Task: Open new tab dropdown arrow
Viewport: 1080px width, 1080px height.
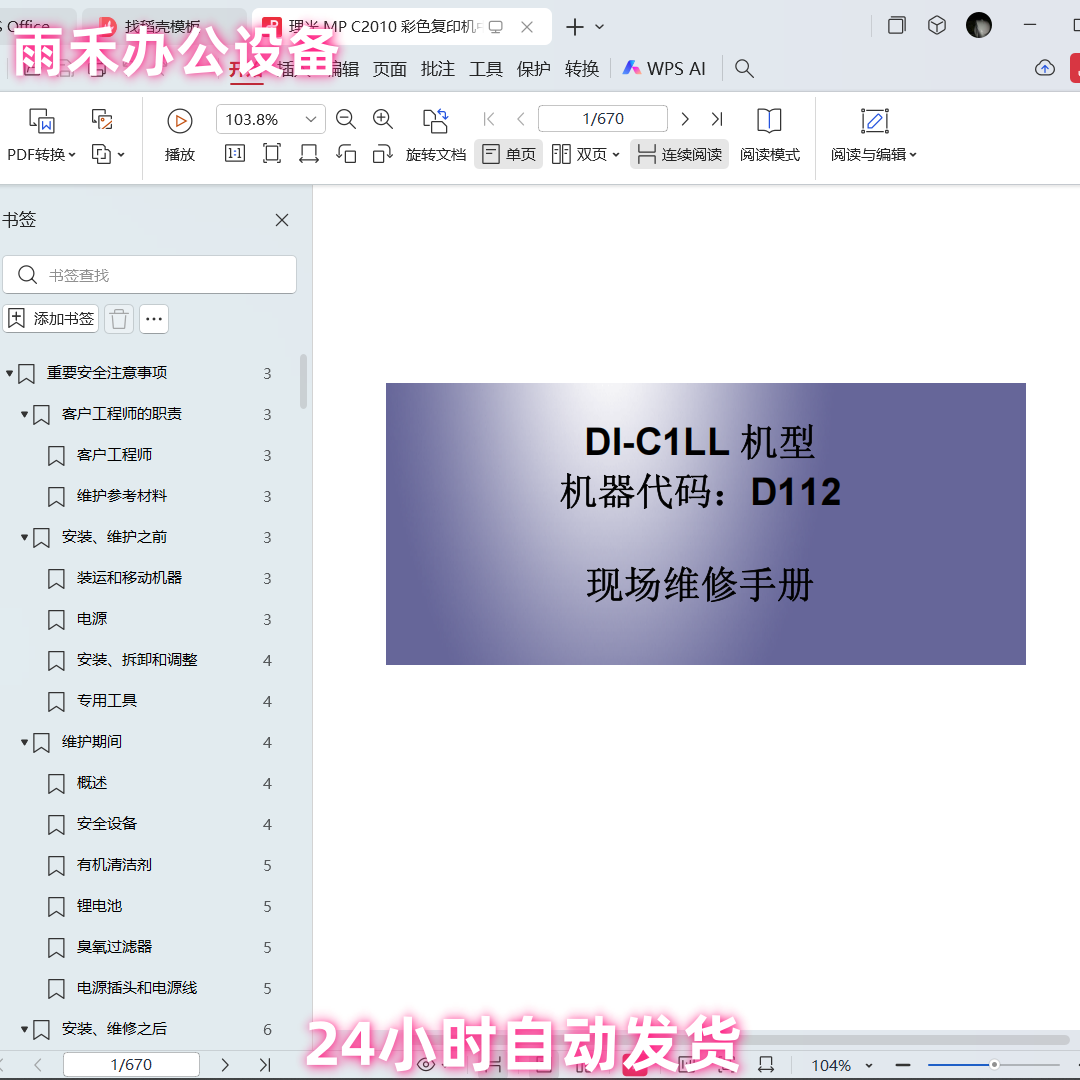Action: pos(599,27)
